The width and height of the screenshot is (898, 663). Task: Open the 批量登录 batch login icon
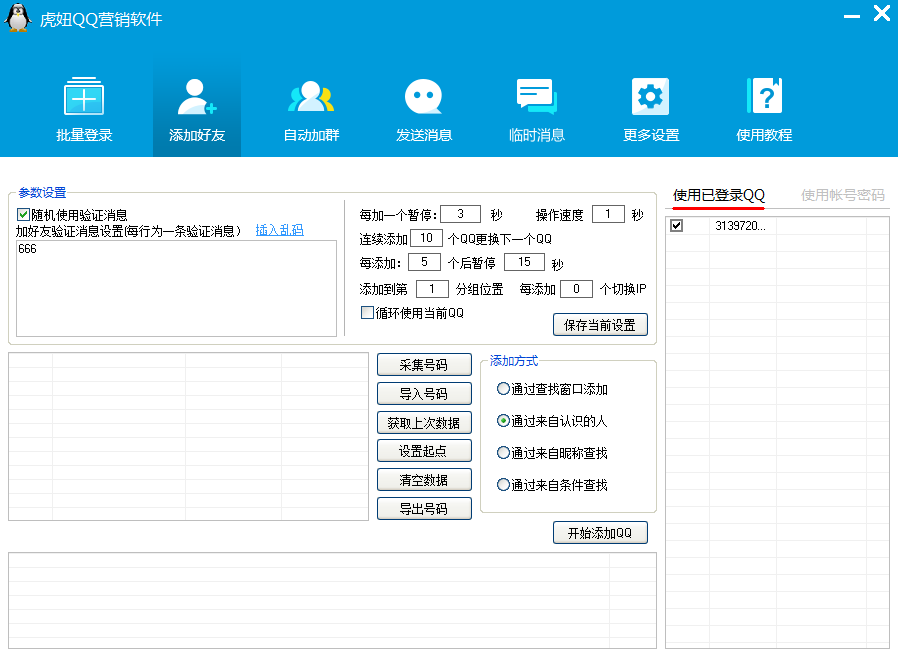pos(84,109)
